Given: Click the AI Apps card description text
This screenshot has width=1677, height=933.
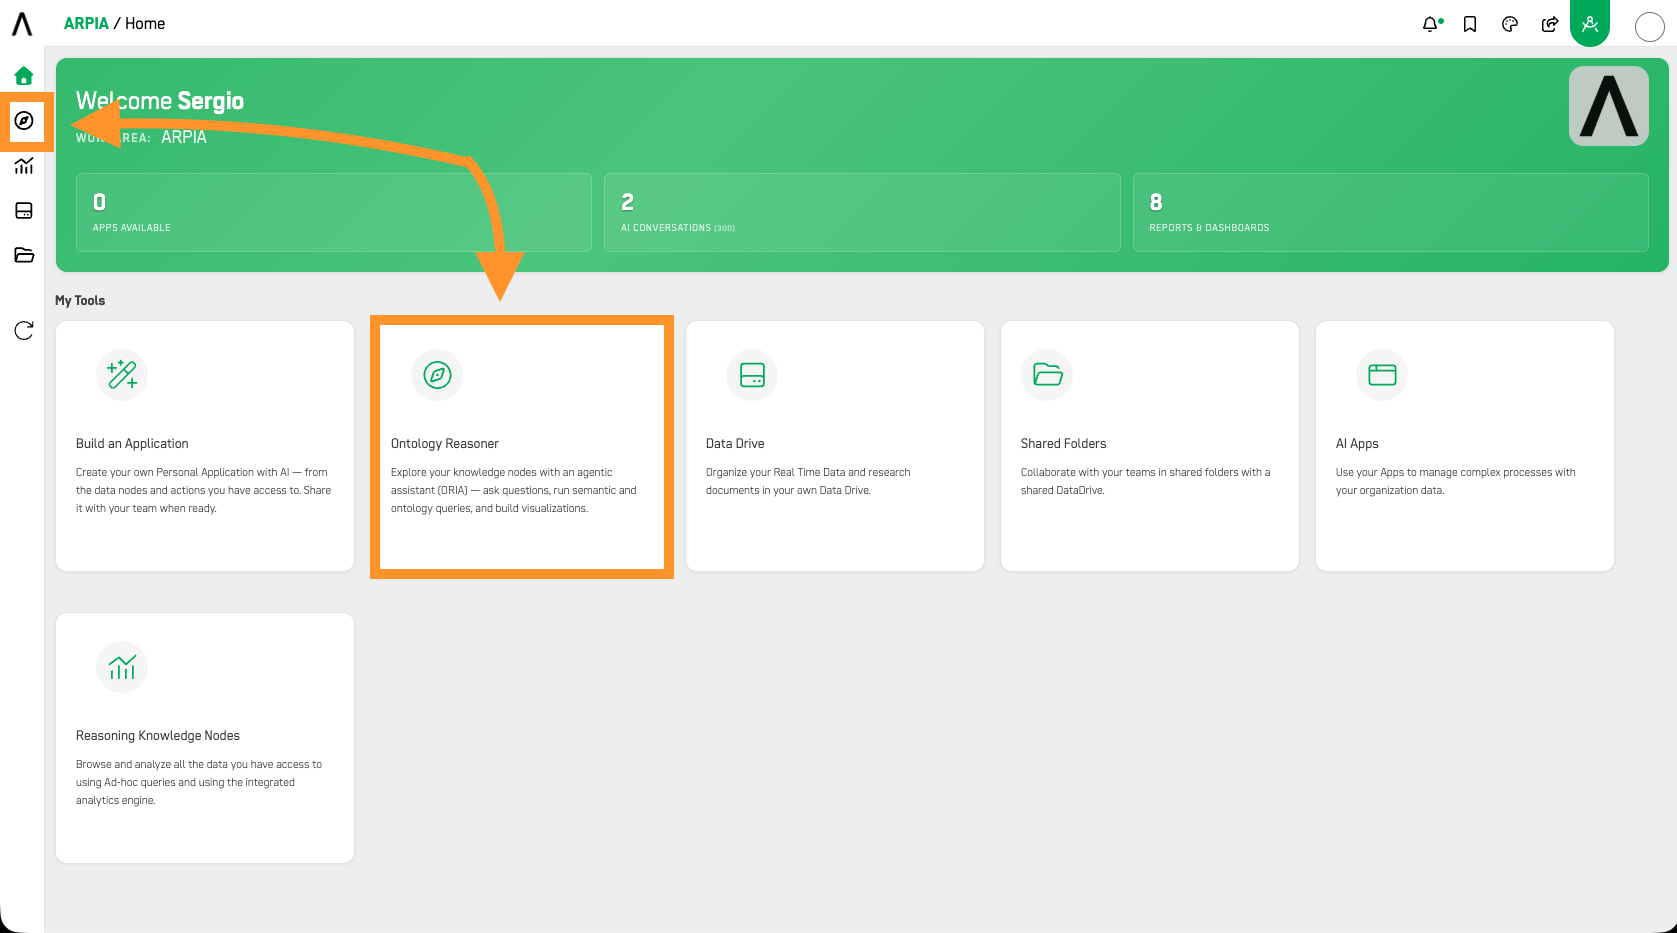Looking at the screenshot, I should point(1455,481).
